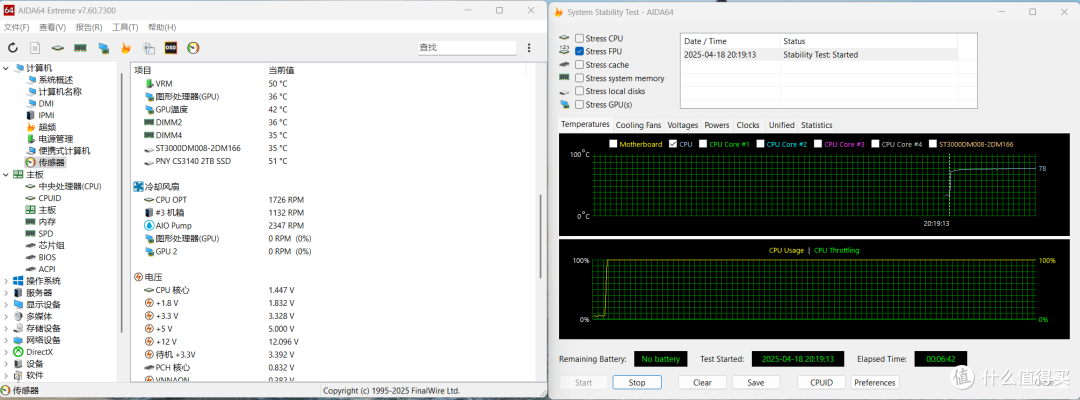Select 内存 memory tree item
The height and width of the screenshot is (400, 1080).
(48, 222)
